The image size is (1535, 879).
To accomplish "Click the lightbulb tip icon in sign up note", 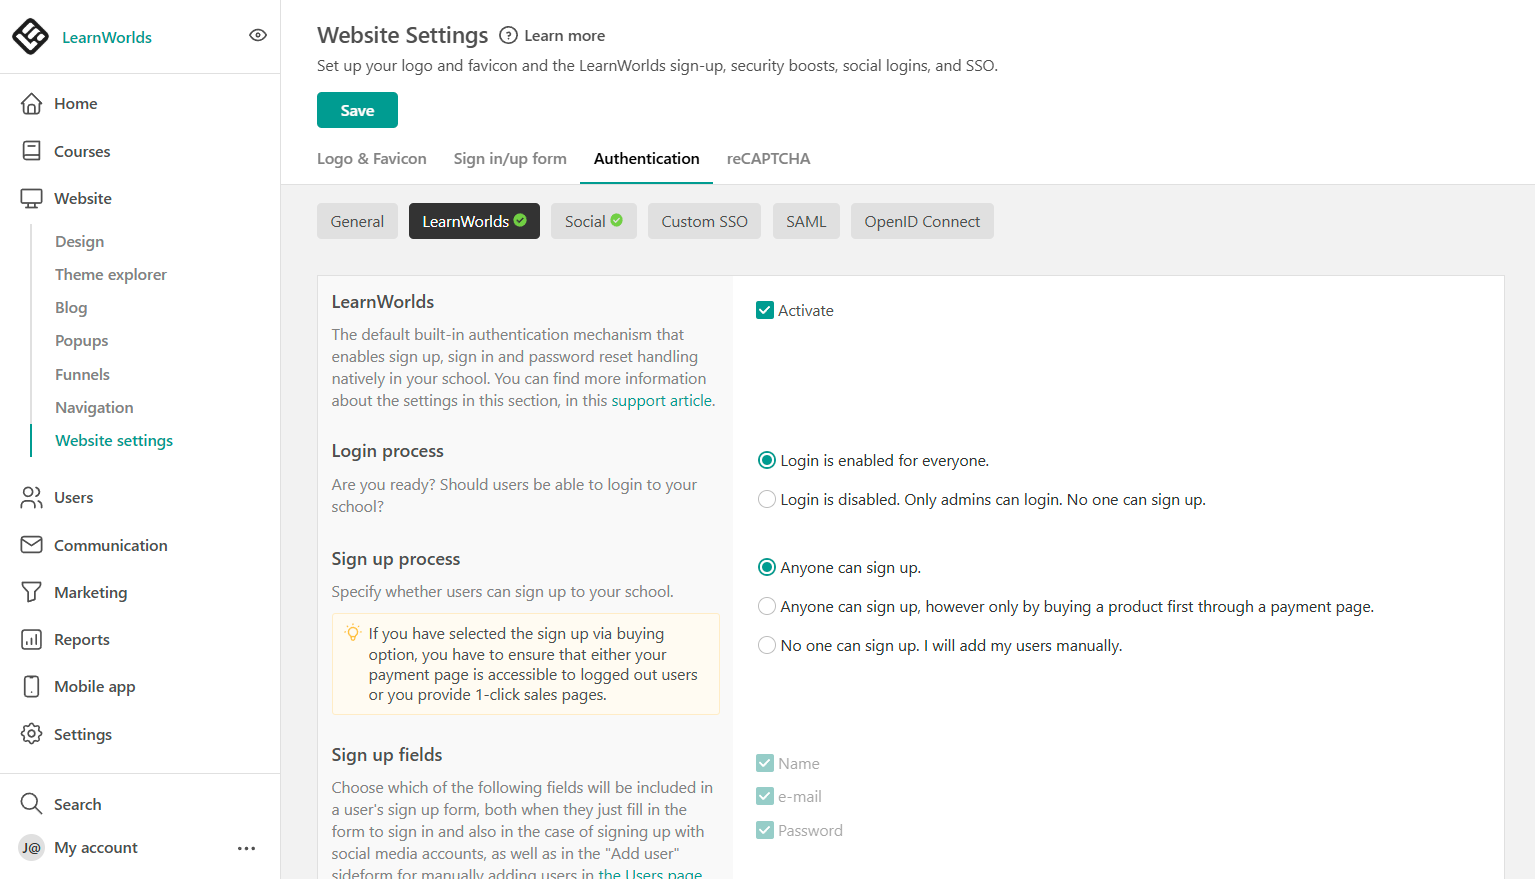I will coord(353,633).
